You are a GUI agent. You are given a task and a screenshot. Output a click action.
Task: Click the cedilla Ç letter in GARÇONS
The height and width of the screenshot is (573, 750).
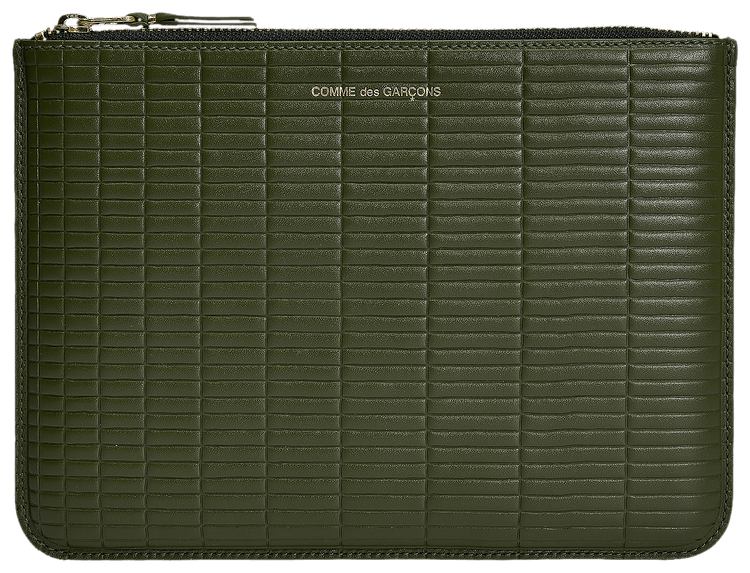[410, 92]
